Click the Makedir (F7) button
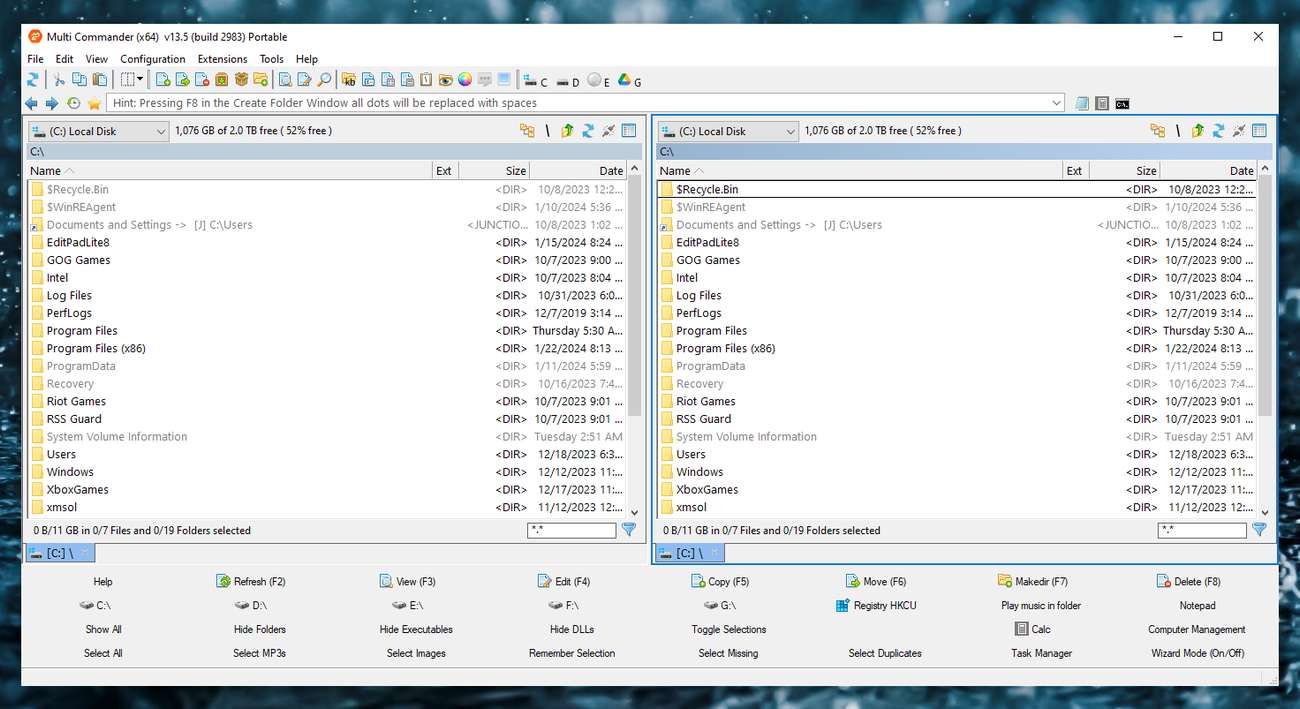Viewport: 1300px width, 709px height. click(x=1033, y=581)
